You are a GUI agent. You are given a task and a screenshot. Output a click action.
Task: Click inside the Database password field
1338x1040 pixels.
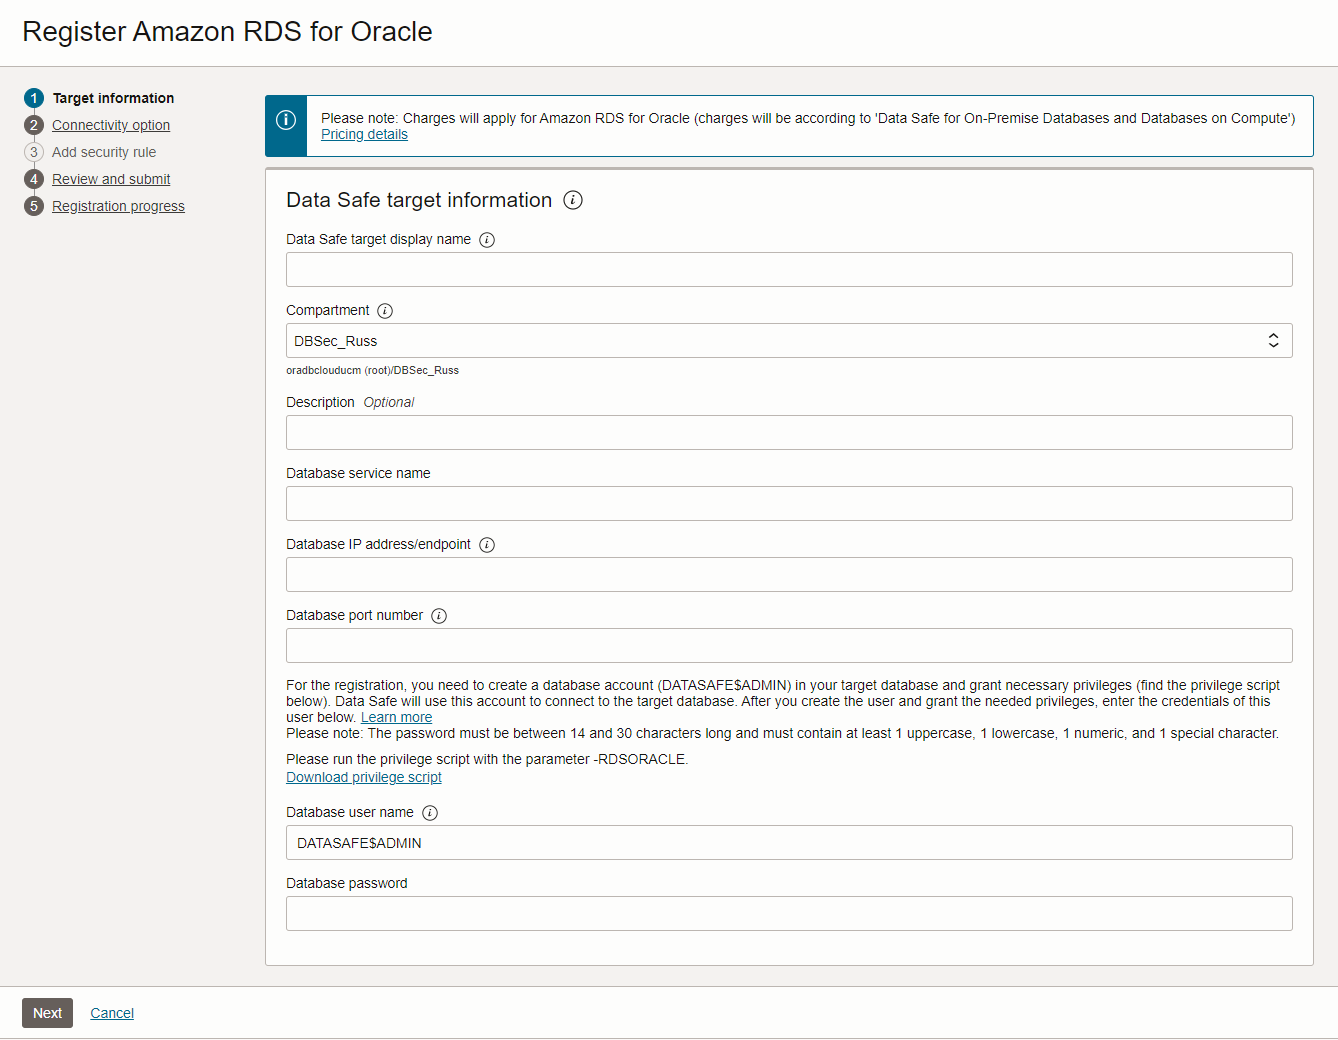[789, 913]
